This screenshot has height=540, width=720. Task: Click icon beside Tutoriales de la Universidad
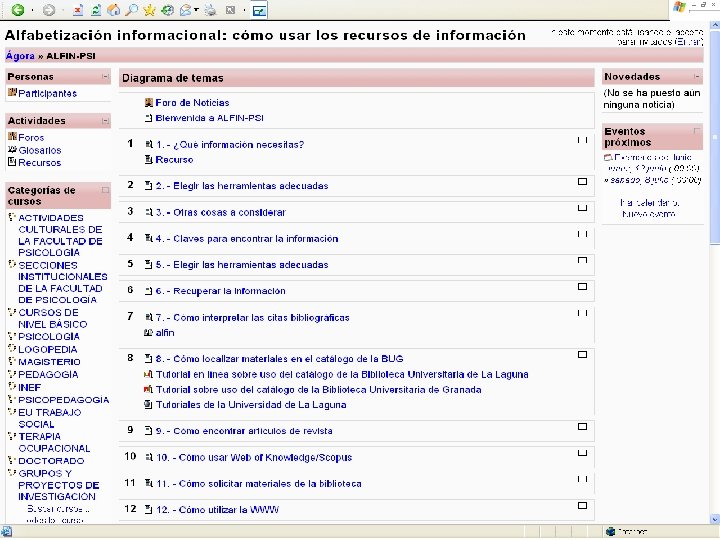[x=148, y=405]
